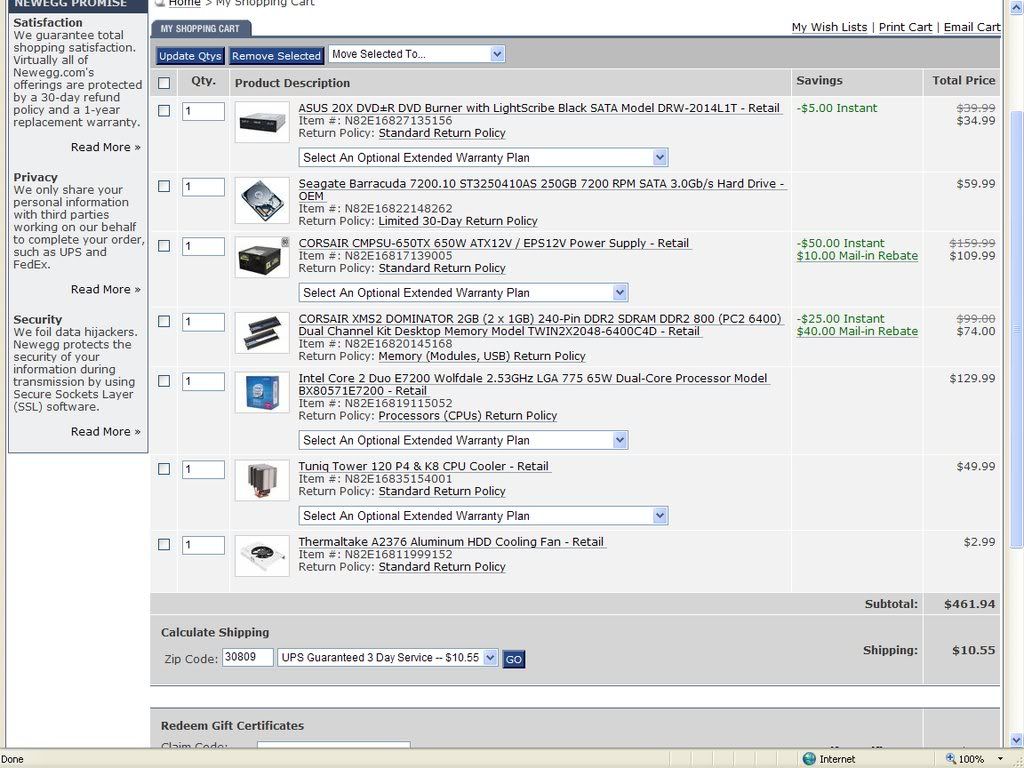
Task: Open the ASUS 20X DVD Burner product link
Action: [x=539, y=108]
